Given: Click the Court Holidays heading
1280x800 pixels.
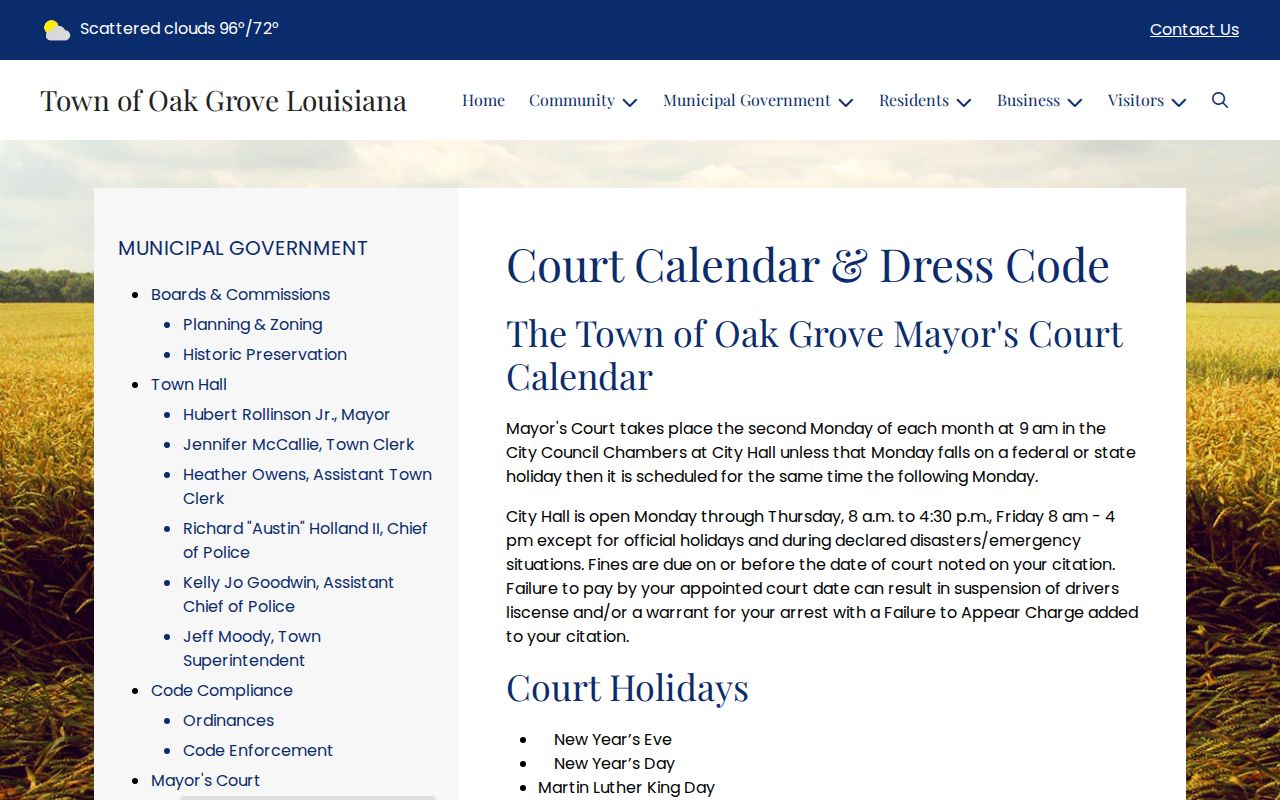Looking at the screenshot, I should click(627, 688).
